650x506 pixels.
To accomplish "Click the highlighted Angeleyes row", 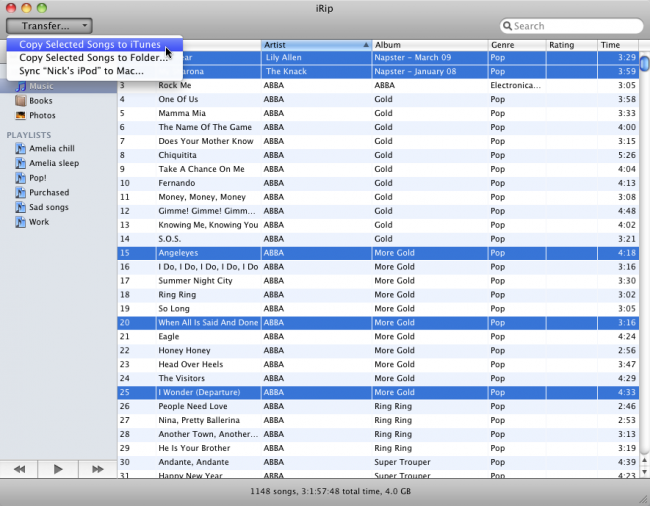I will tap(378, 253).
